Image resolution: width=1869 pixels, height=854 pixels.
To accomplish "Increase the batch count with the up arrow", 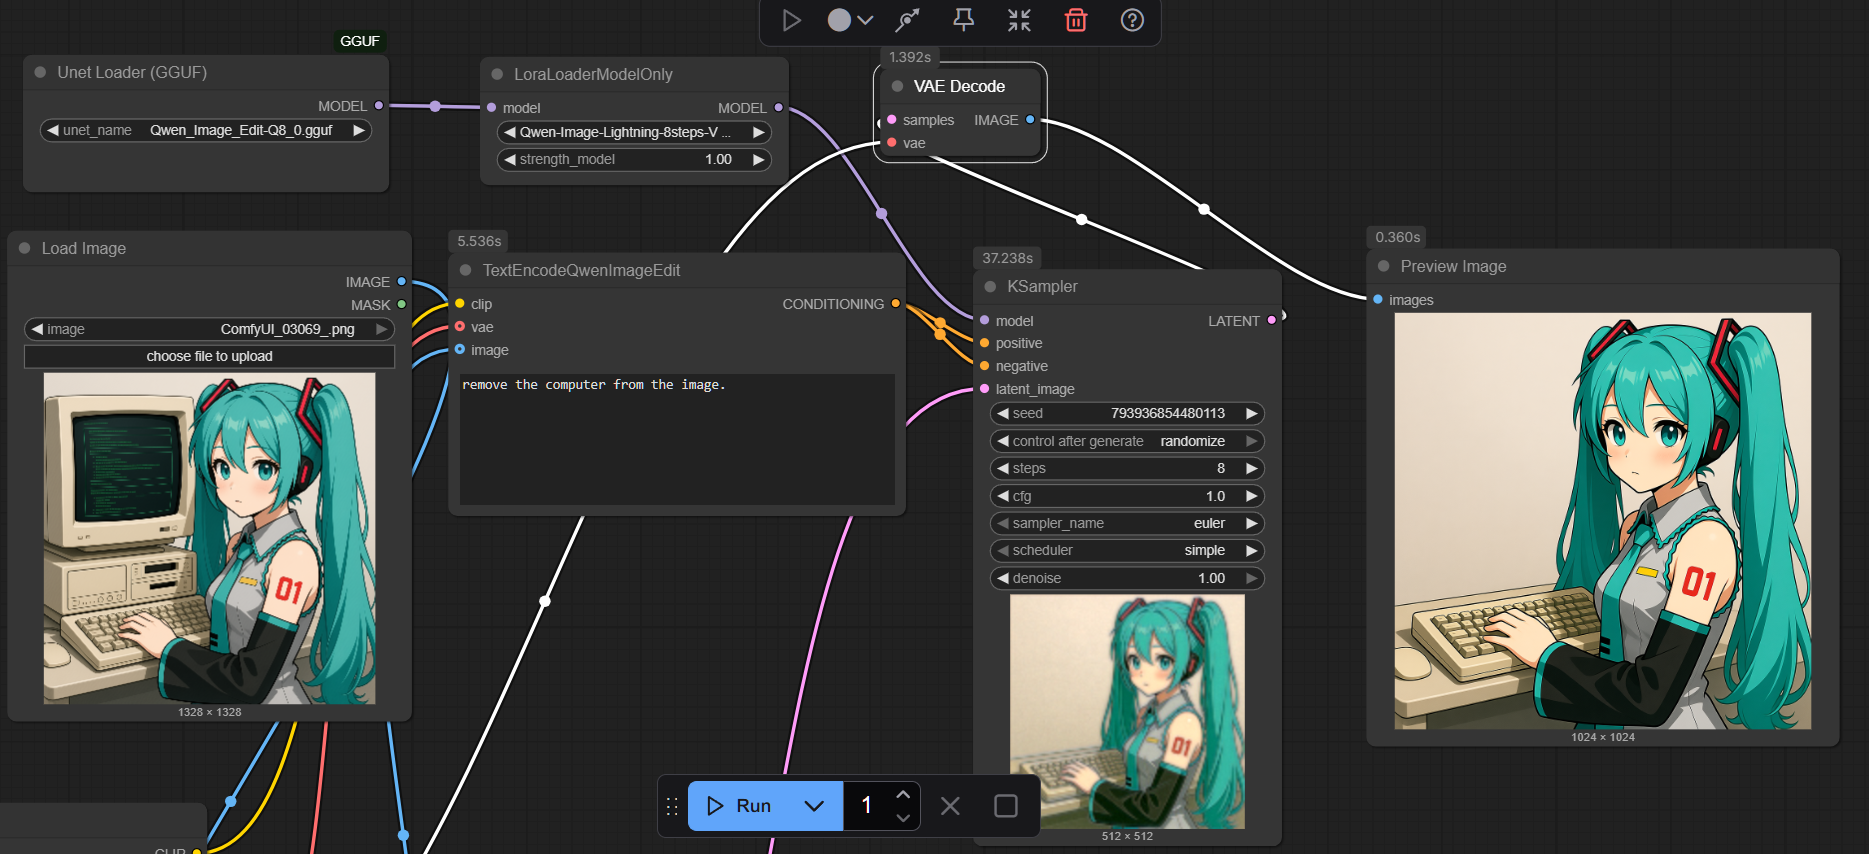I will pyautogui.click(x=903, y=795).
